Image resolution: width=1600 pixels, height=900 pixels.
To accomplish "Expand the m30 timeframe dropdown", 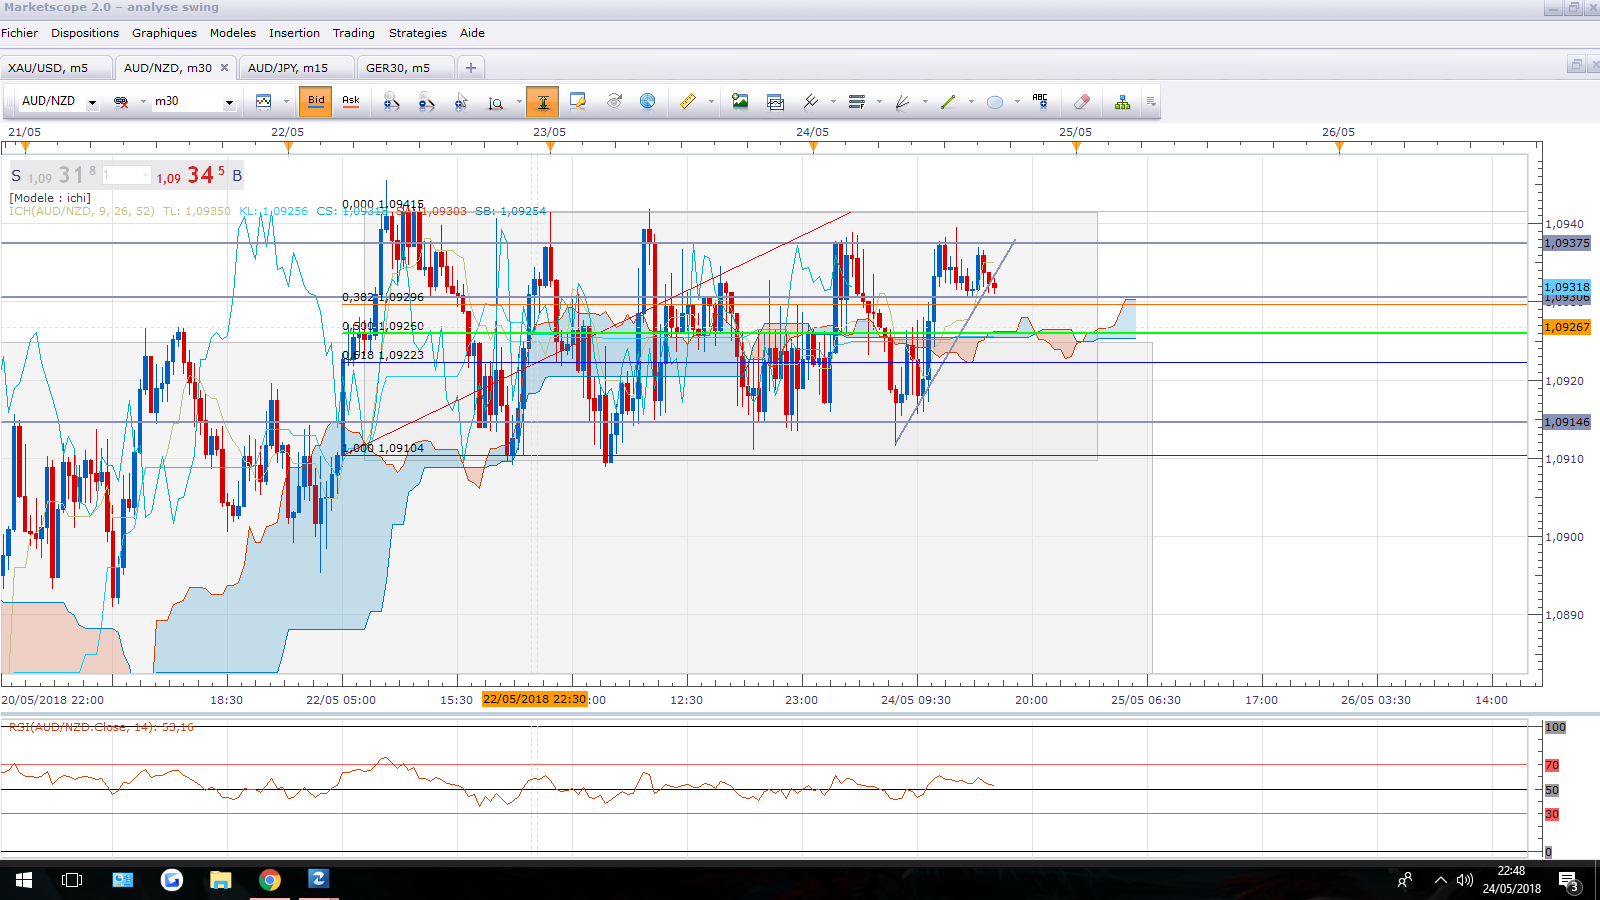I will (229, 102).
